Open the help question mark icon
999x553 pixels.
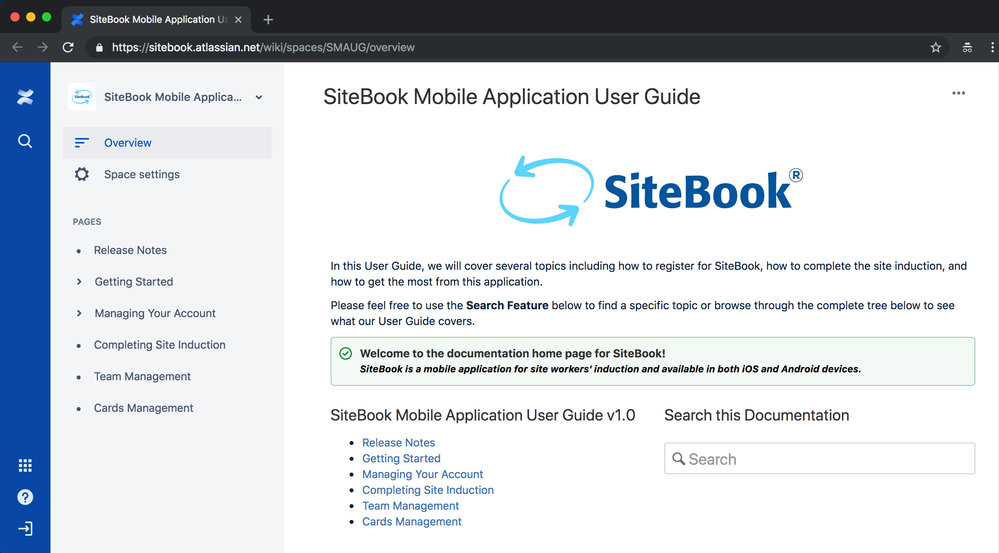click(x=25, y=497)
